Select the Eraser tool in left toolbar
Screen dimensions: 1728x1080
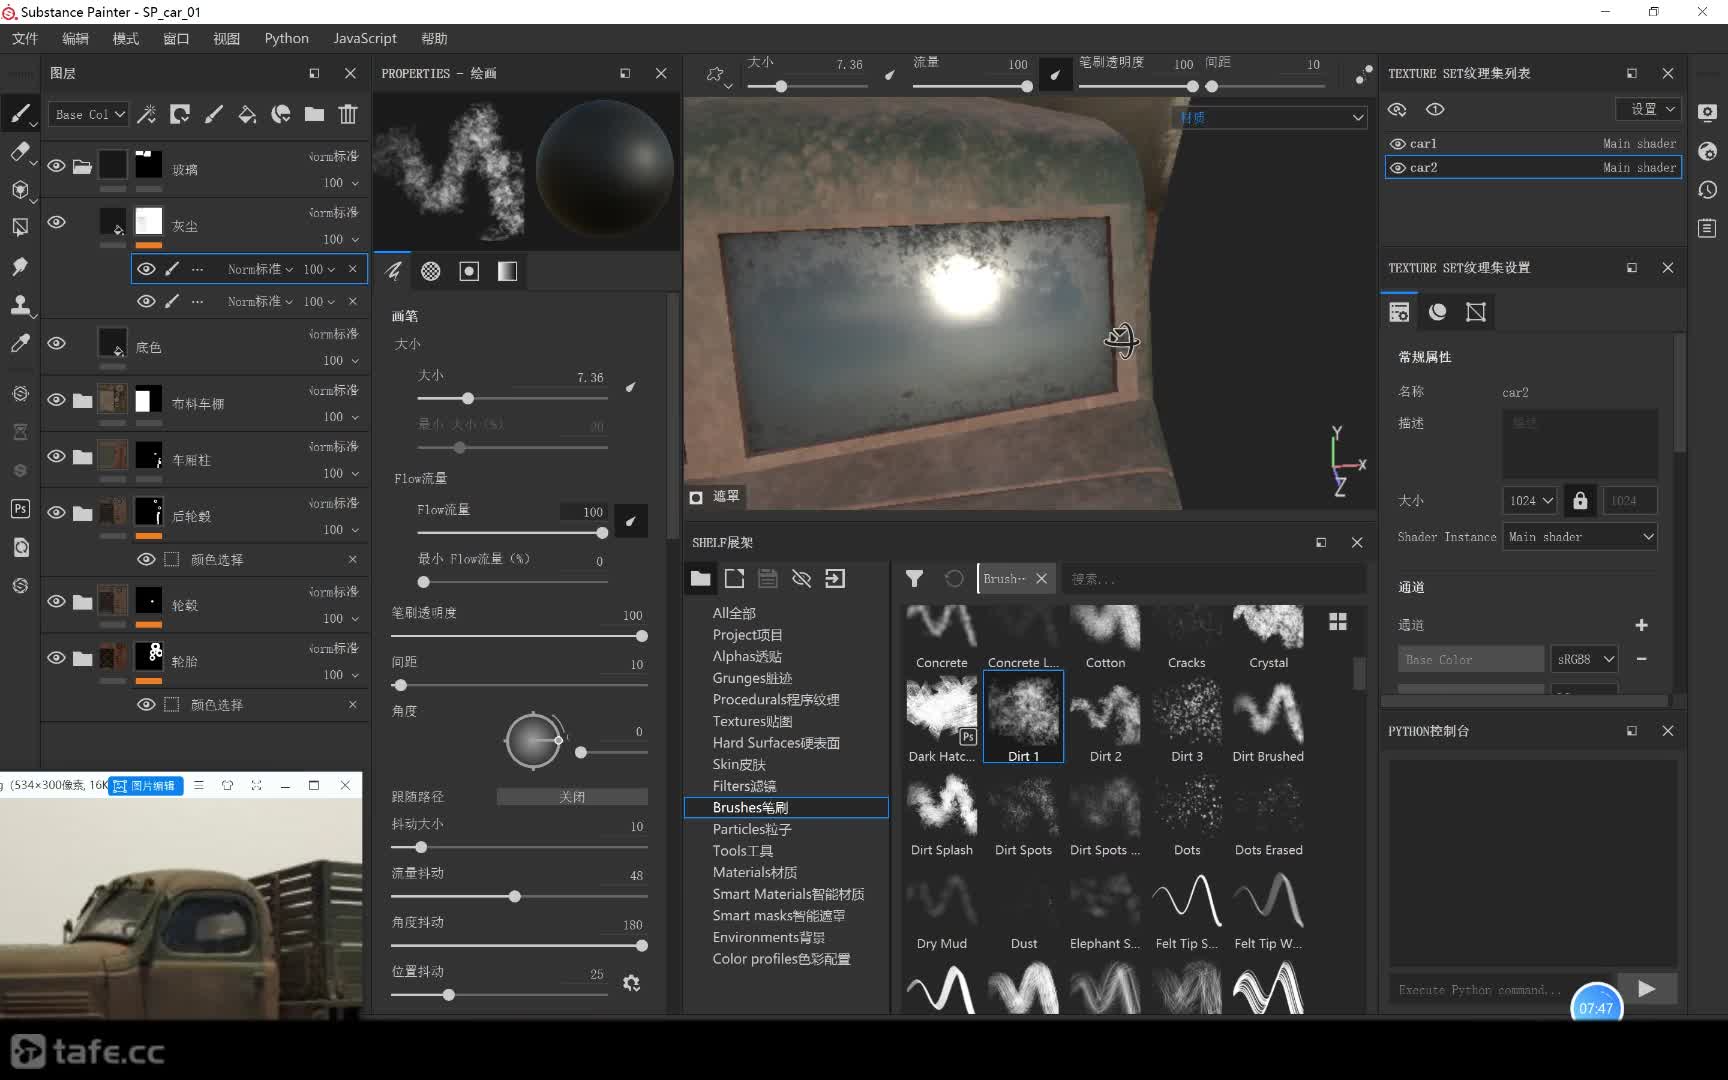coord(19,151)
